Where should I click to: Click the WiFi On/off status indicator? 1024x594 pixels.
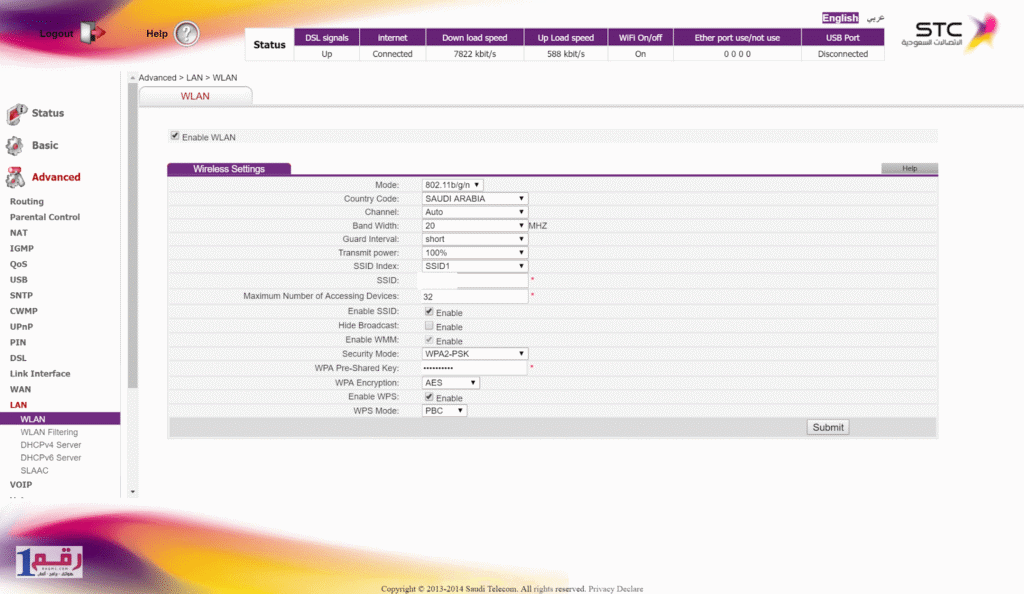[x=640, y=36]
